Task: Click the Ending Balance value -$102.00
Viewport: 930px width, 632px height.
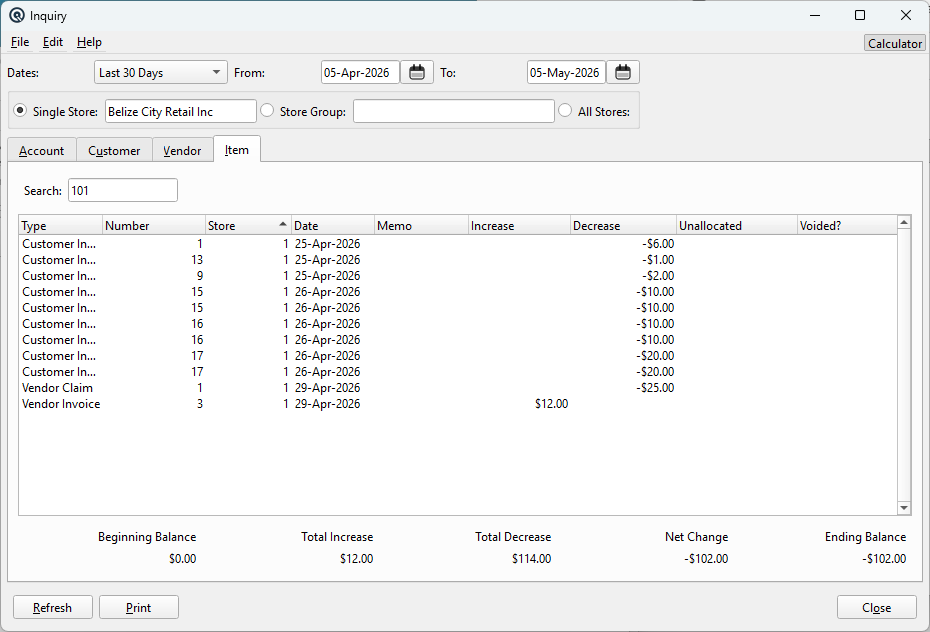Action: tap(884, 558)
